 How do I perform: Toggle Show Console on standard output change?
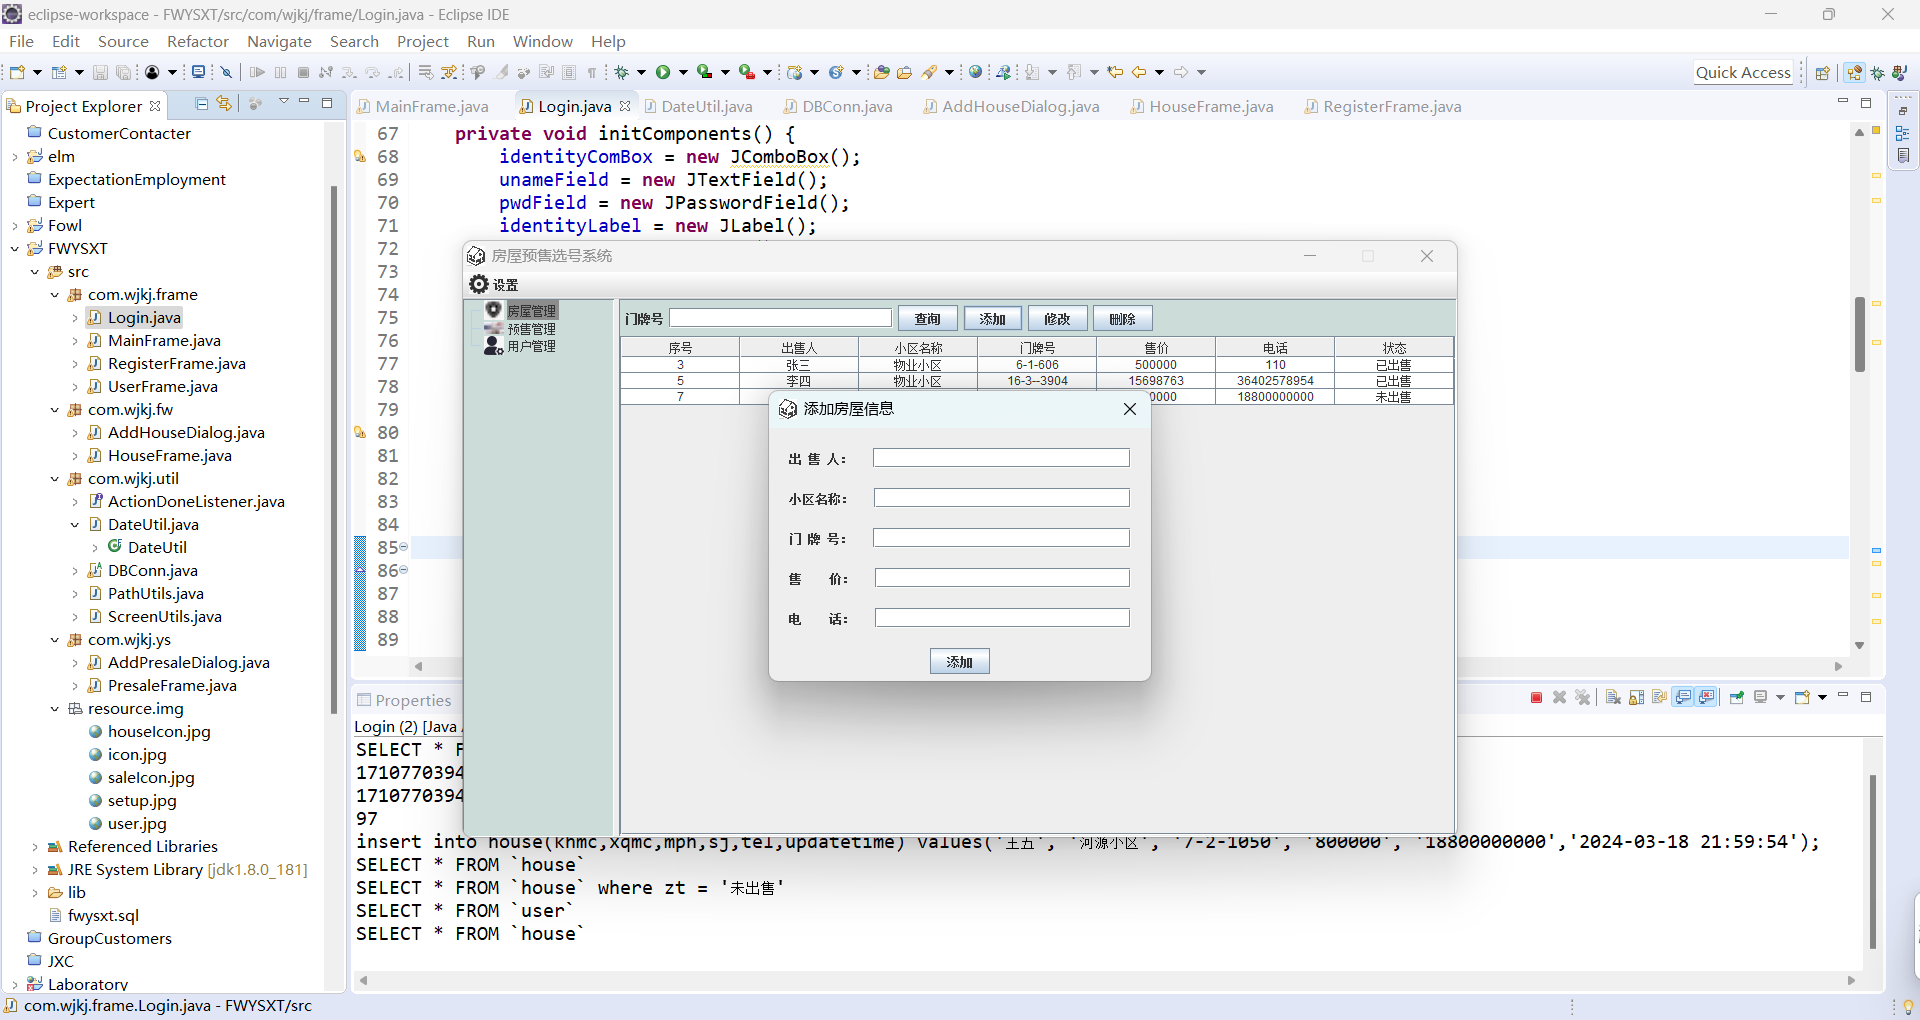click(1684, 698)
